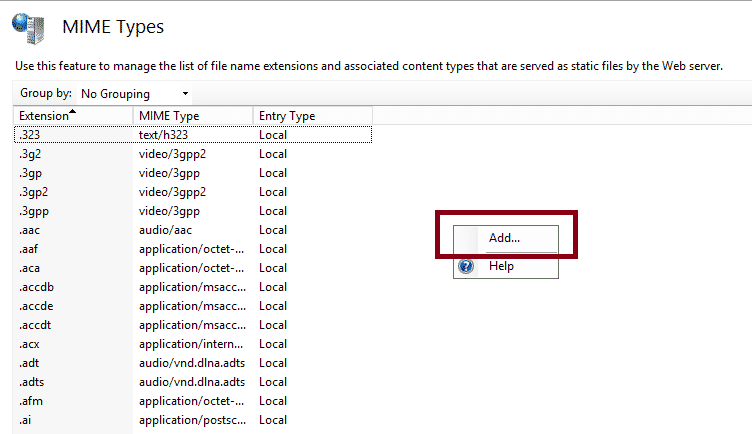
Task: Select the .323 extension row
Action: (x=193, y=135)
